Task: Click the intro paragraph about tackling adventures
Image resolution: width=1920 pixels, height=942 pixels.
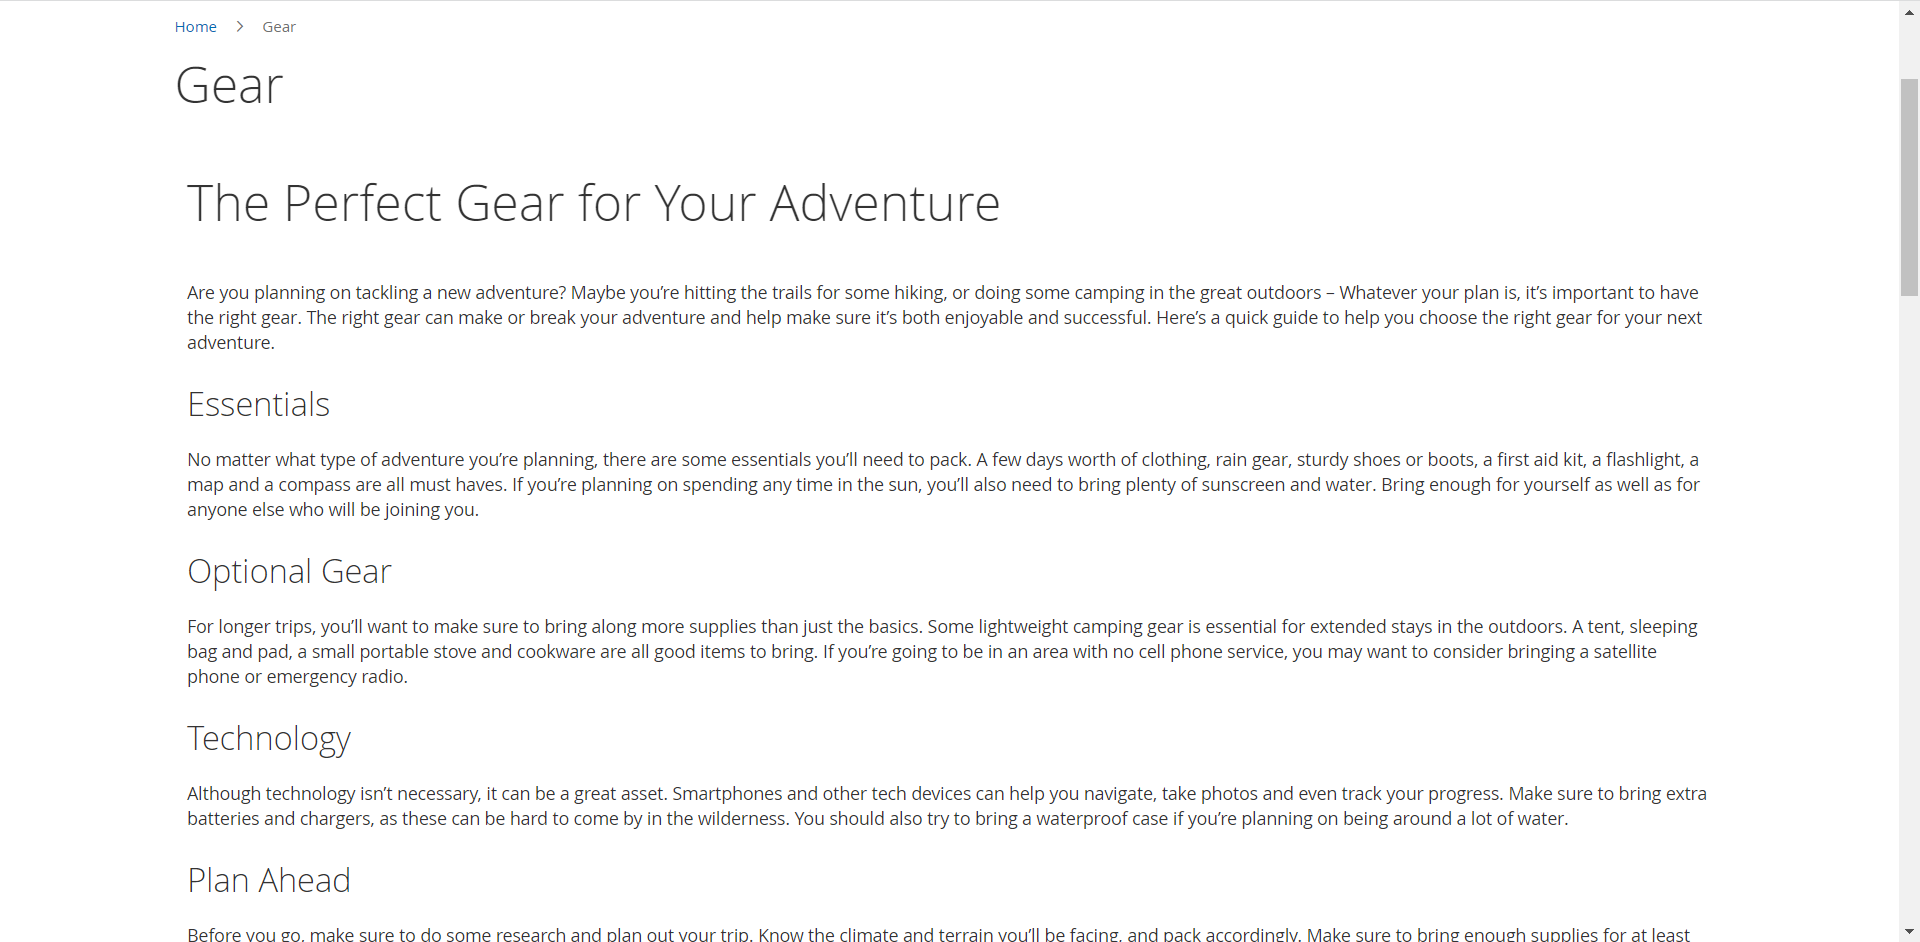Action: [944, 318]
